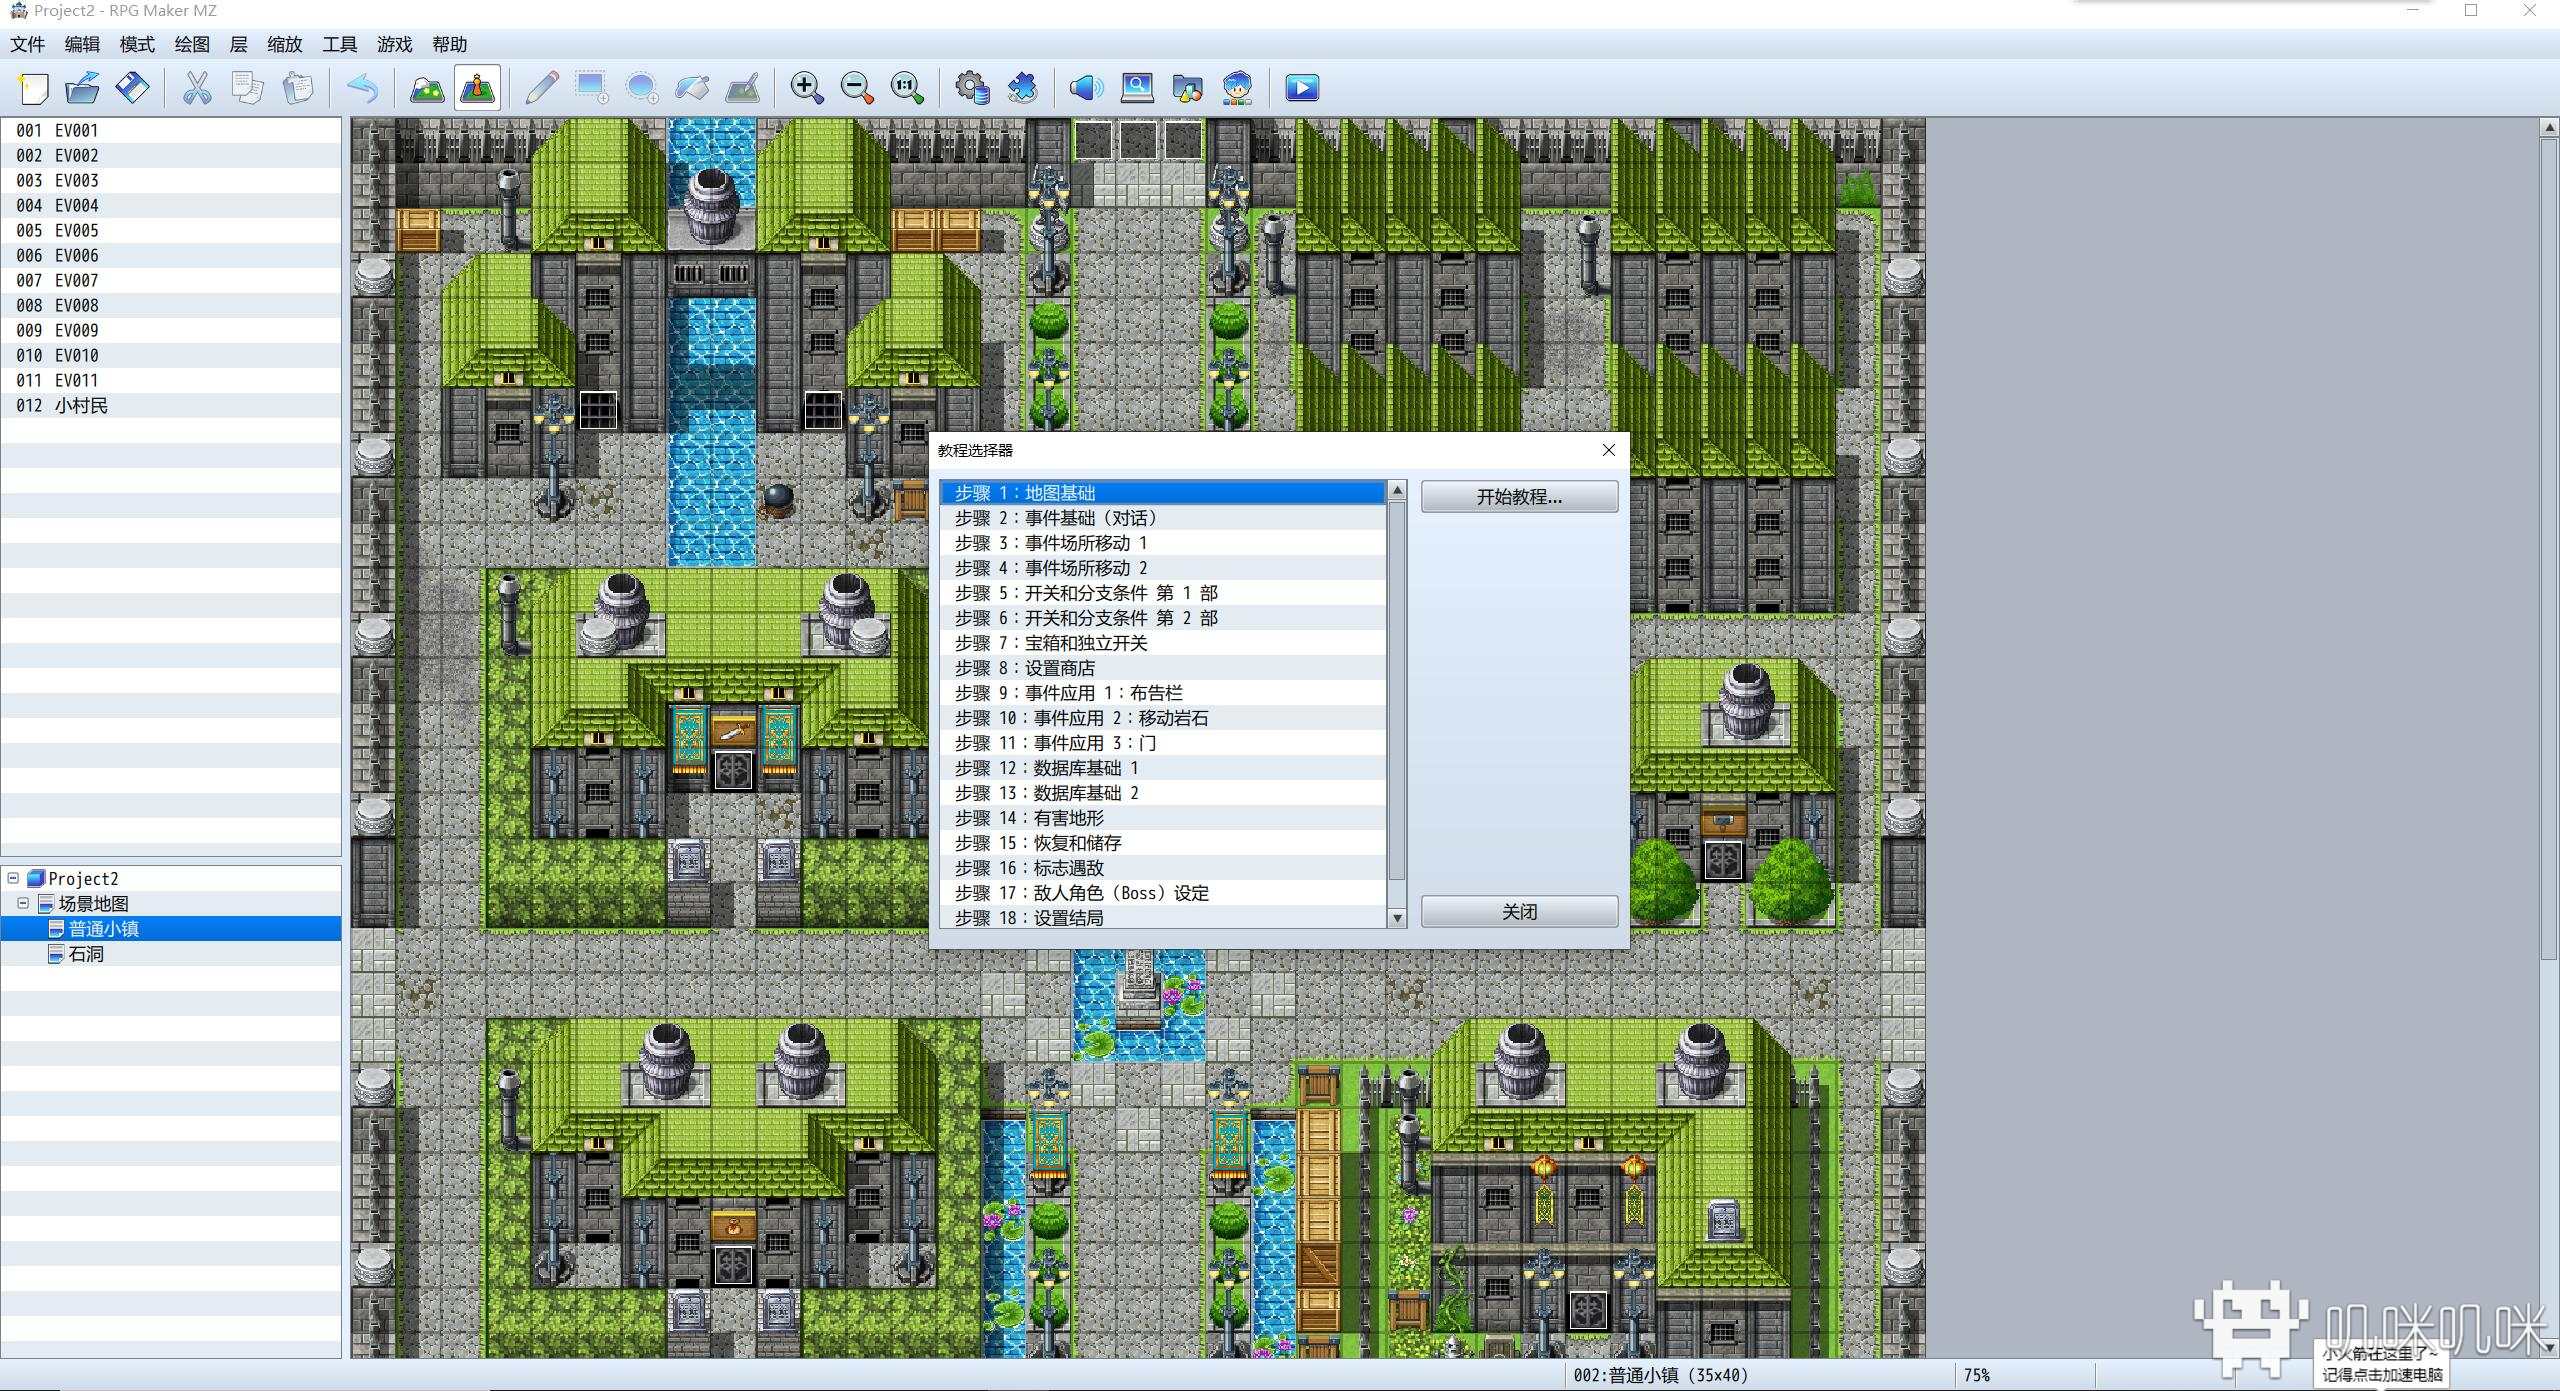Select tutorial 步骤 10：事件应用 2：移动岩石
2560x1391 pixels.
[1162, 718]
